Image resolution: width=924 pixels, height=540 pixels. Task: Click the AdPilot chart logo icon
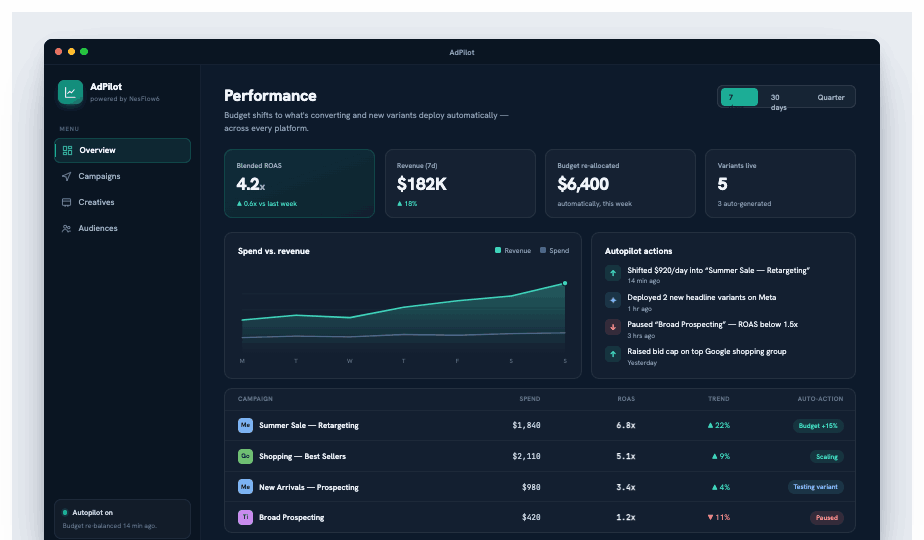[70, 92]
